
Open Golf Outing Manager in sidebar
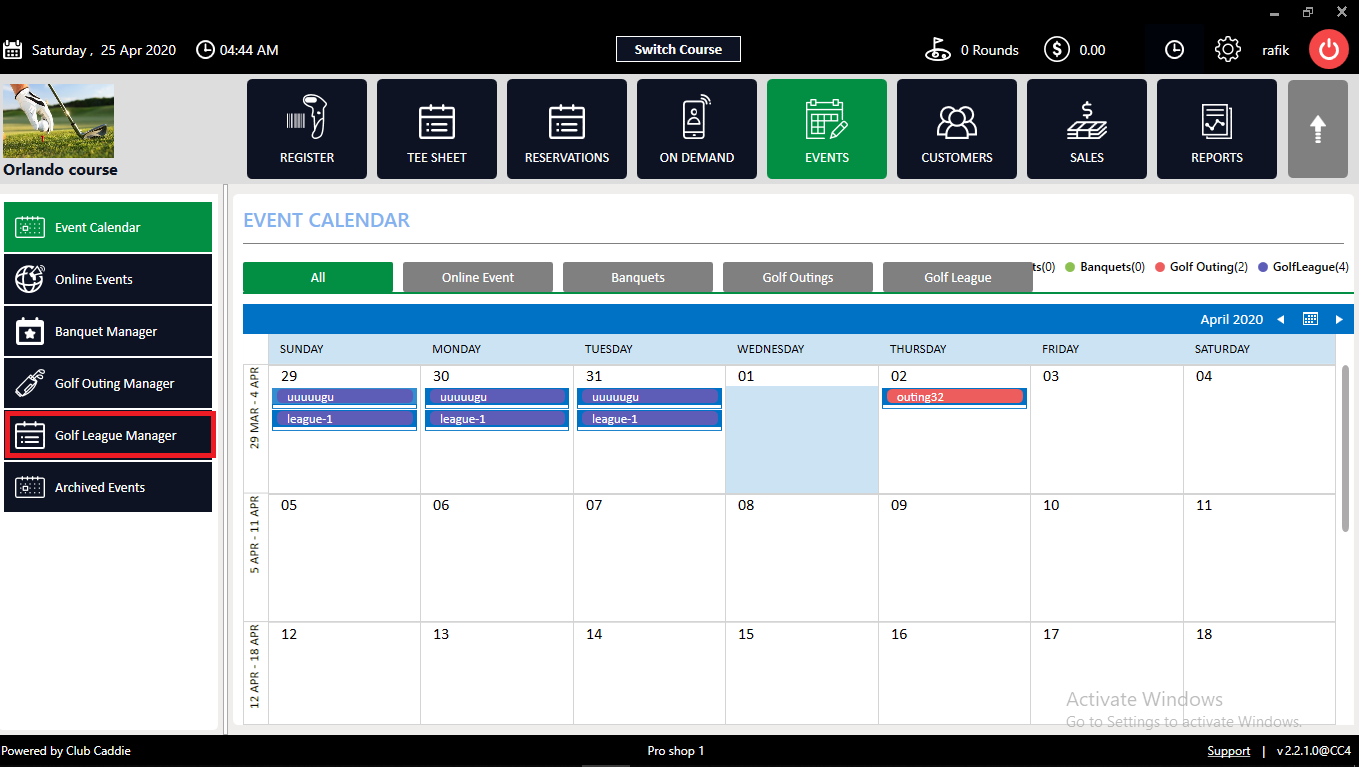pos(108,383)
